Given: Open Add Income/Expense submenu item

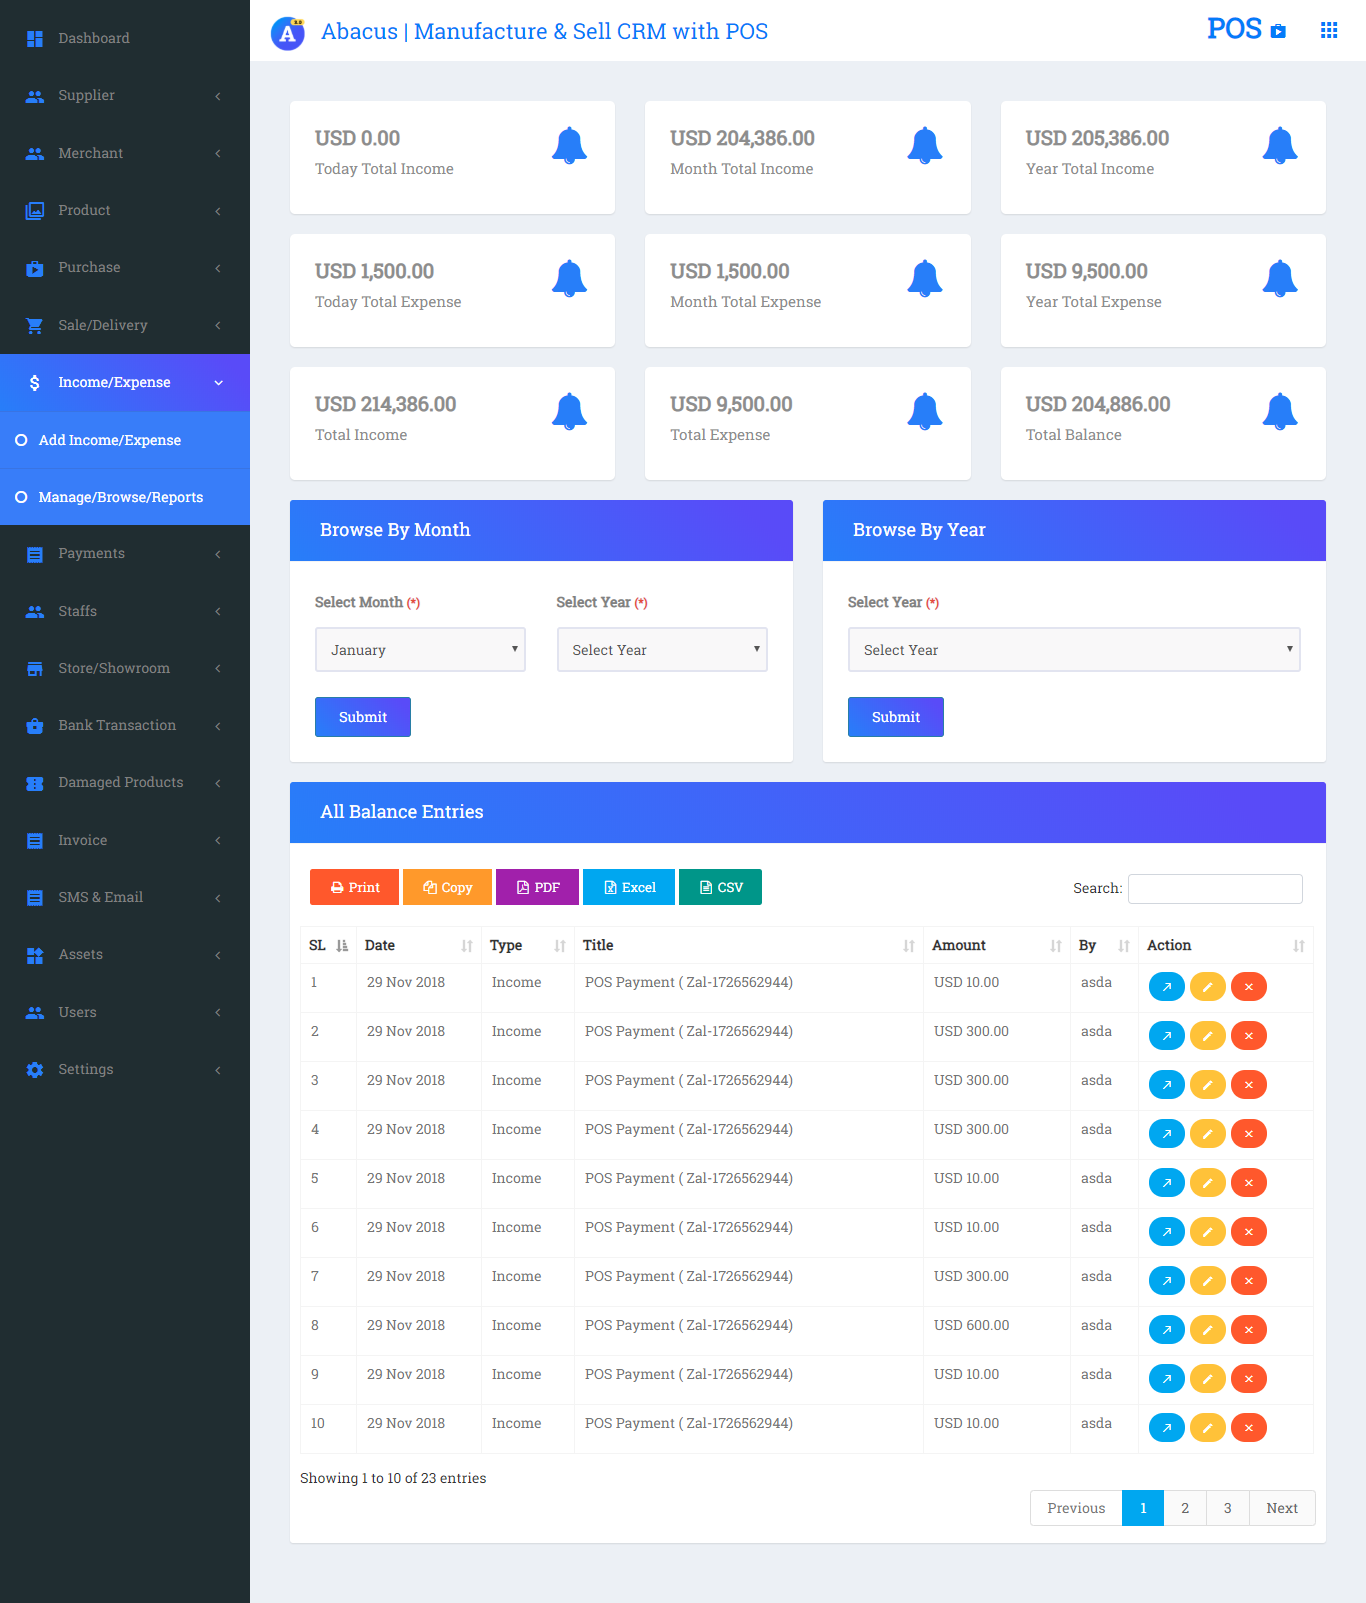Looking at the screenshot, I should point(125,440).
